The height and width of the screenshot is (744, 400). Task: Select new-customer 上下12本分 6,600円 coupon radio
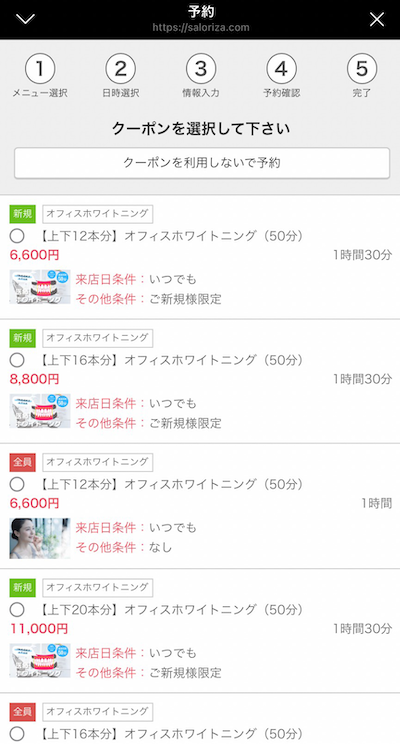(17, 236)
